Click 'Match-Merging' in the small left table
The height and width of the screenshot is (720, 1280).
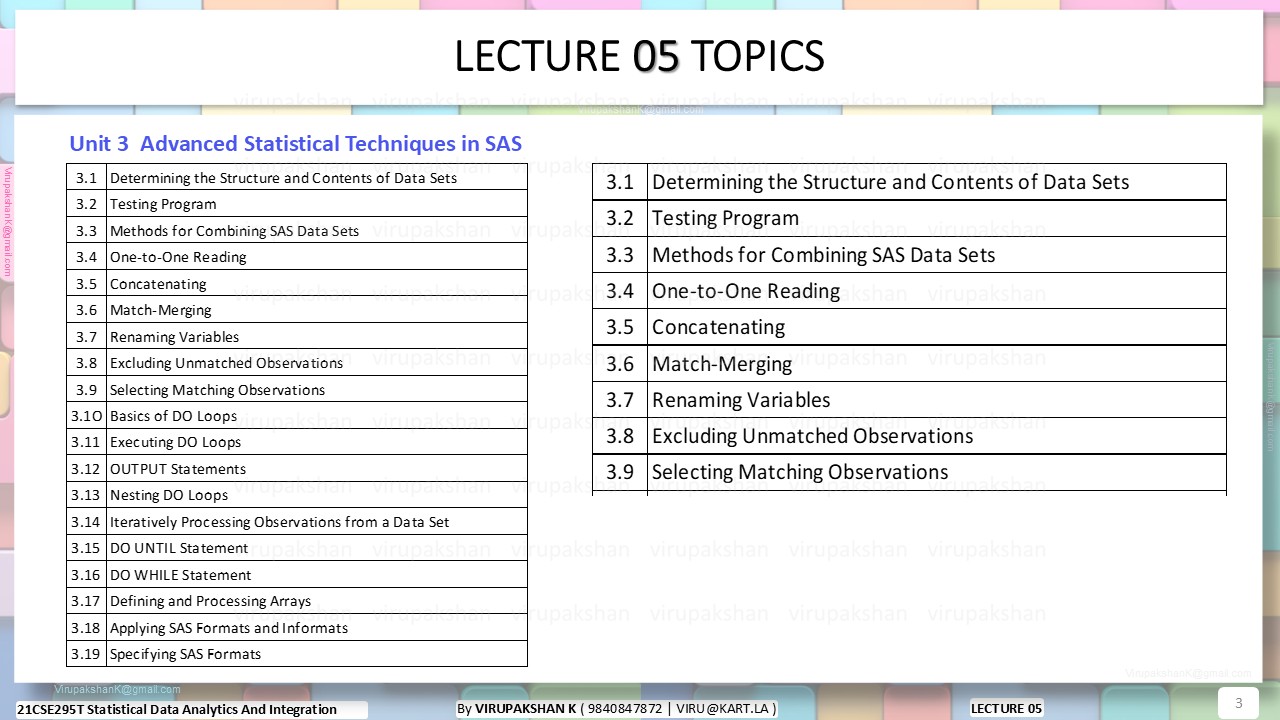pos(161,310)
